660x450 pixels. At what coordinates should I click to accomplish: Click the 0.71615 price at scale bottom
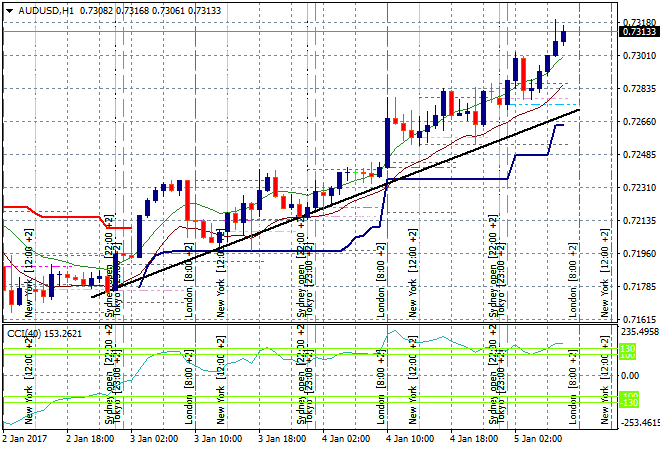639,319
